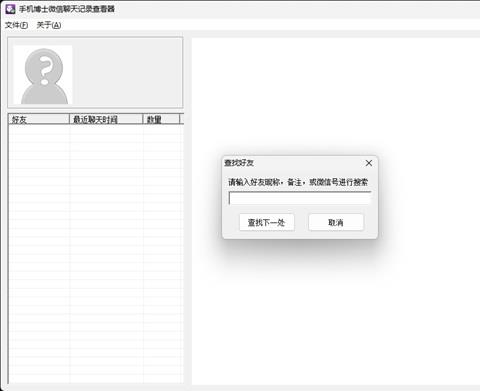Image resolution: width=480 pixels, height=391 pixels.
Task: Open the 文件(F) menu
Action: [16, 25]
